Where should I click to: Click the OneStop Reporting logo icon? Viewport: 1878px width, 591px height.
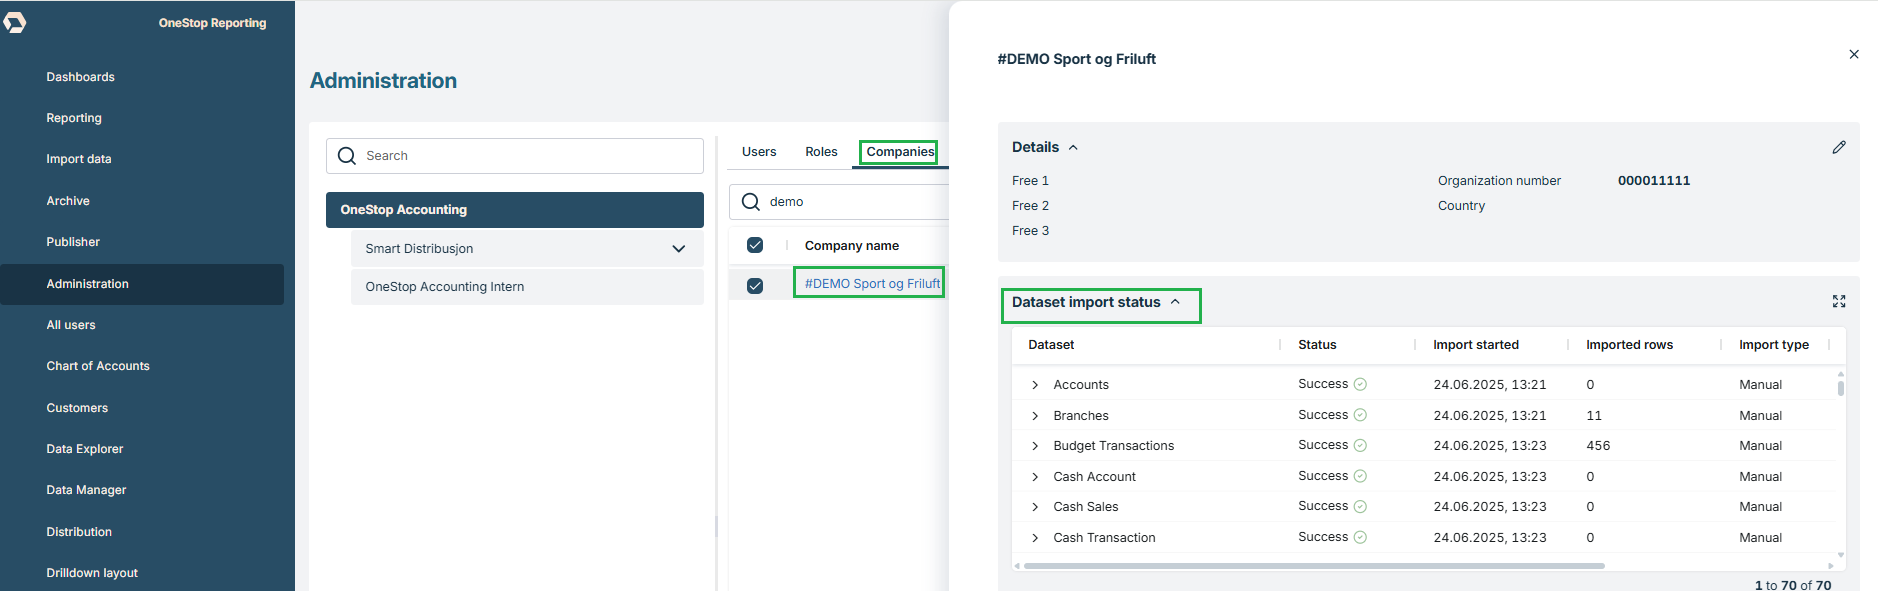[14, 22]
